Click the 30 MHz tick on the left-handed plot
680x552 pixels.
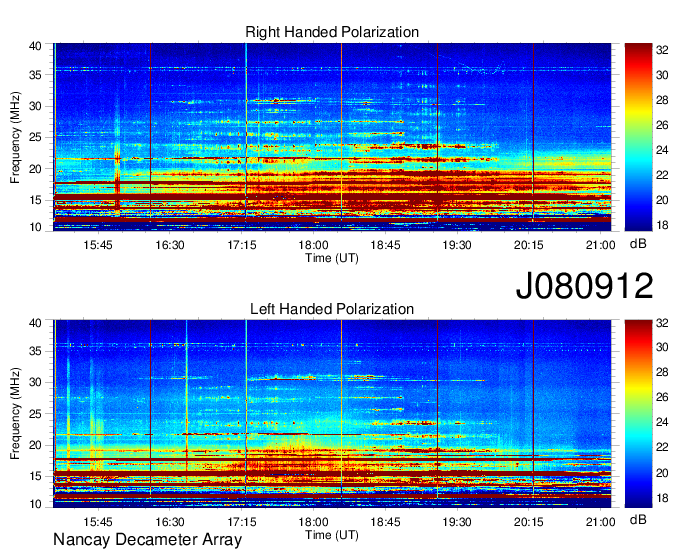[x=35, y=382]
